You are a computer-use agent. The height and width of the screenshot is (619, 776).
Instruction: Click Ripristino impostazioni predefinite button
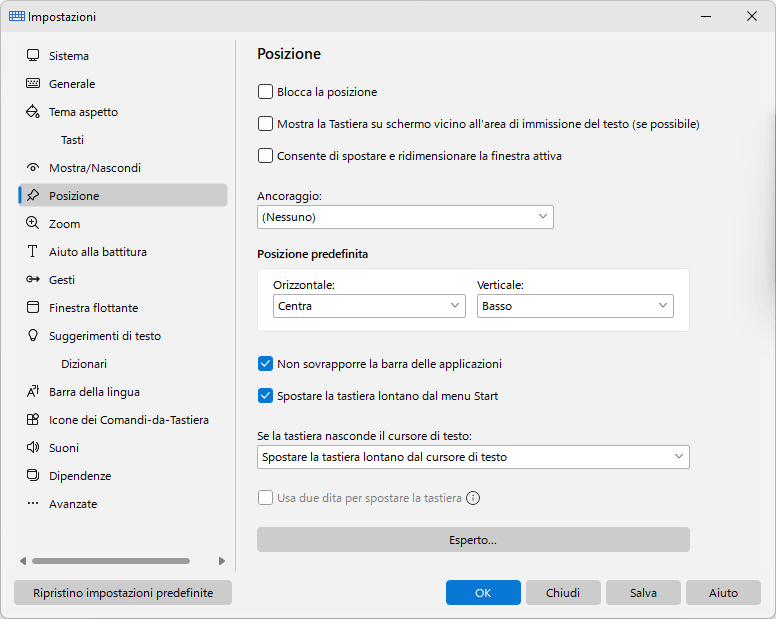tap(123, 592)
